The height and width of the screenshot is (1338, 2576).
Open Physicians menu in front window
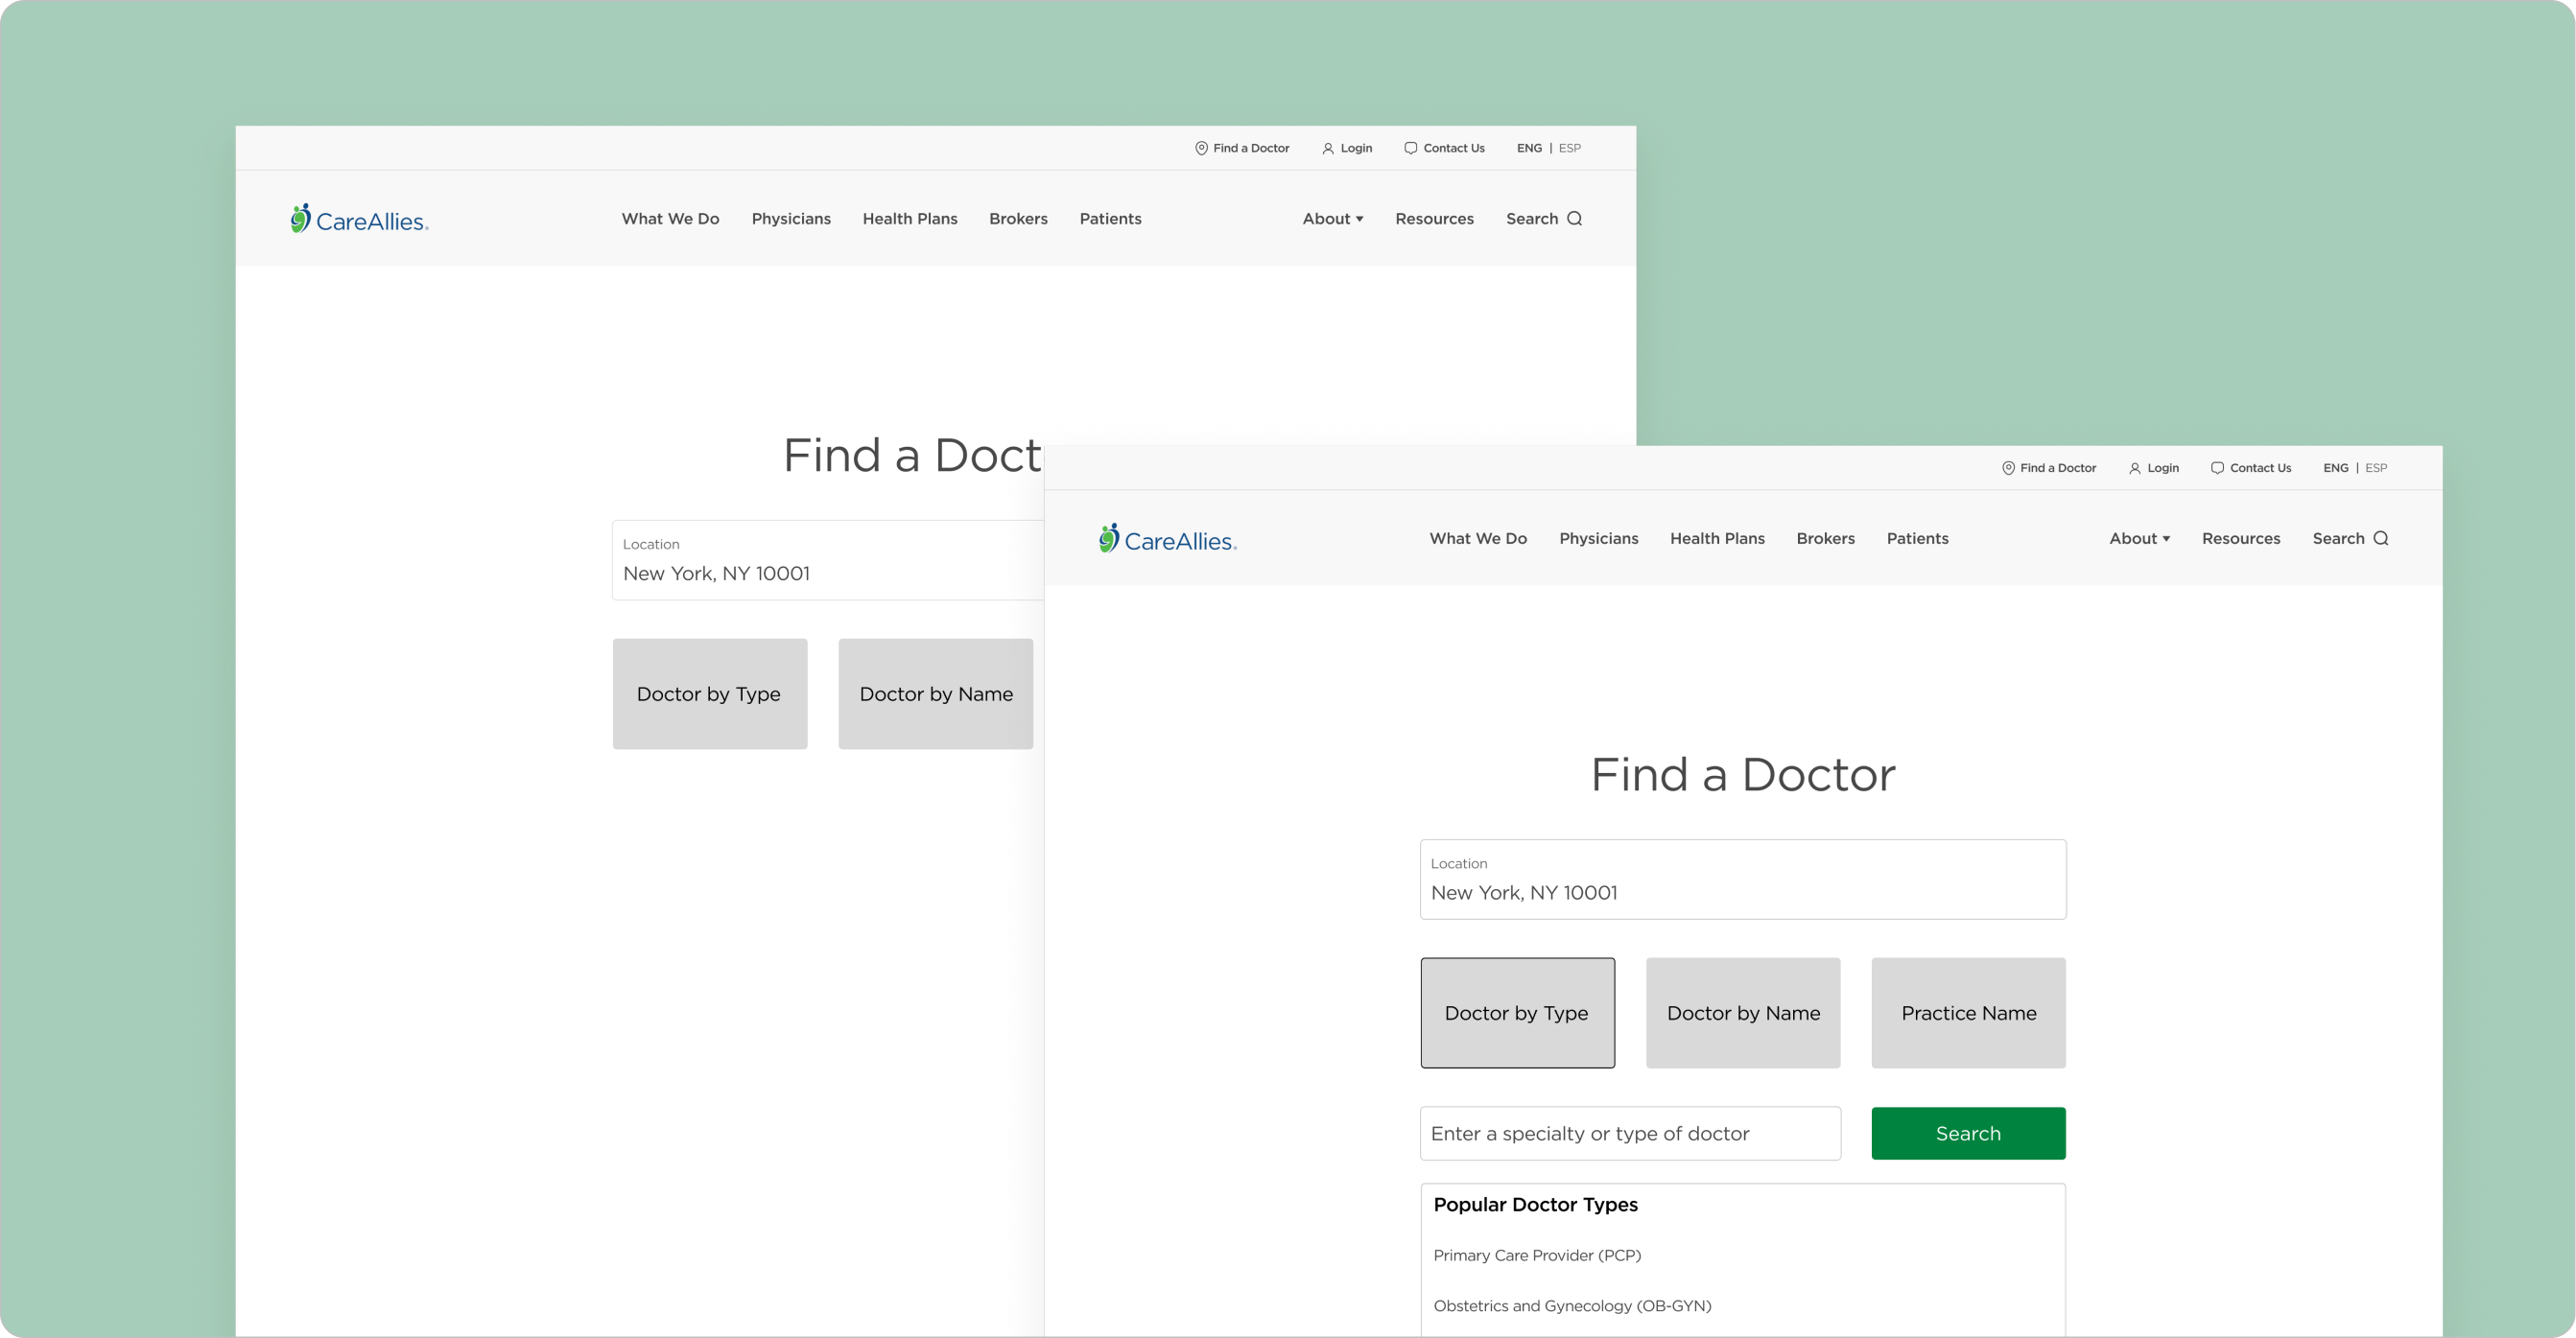tap(1598, 538)
